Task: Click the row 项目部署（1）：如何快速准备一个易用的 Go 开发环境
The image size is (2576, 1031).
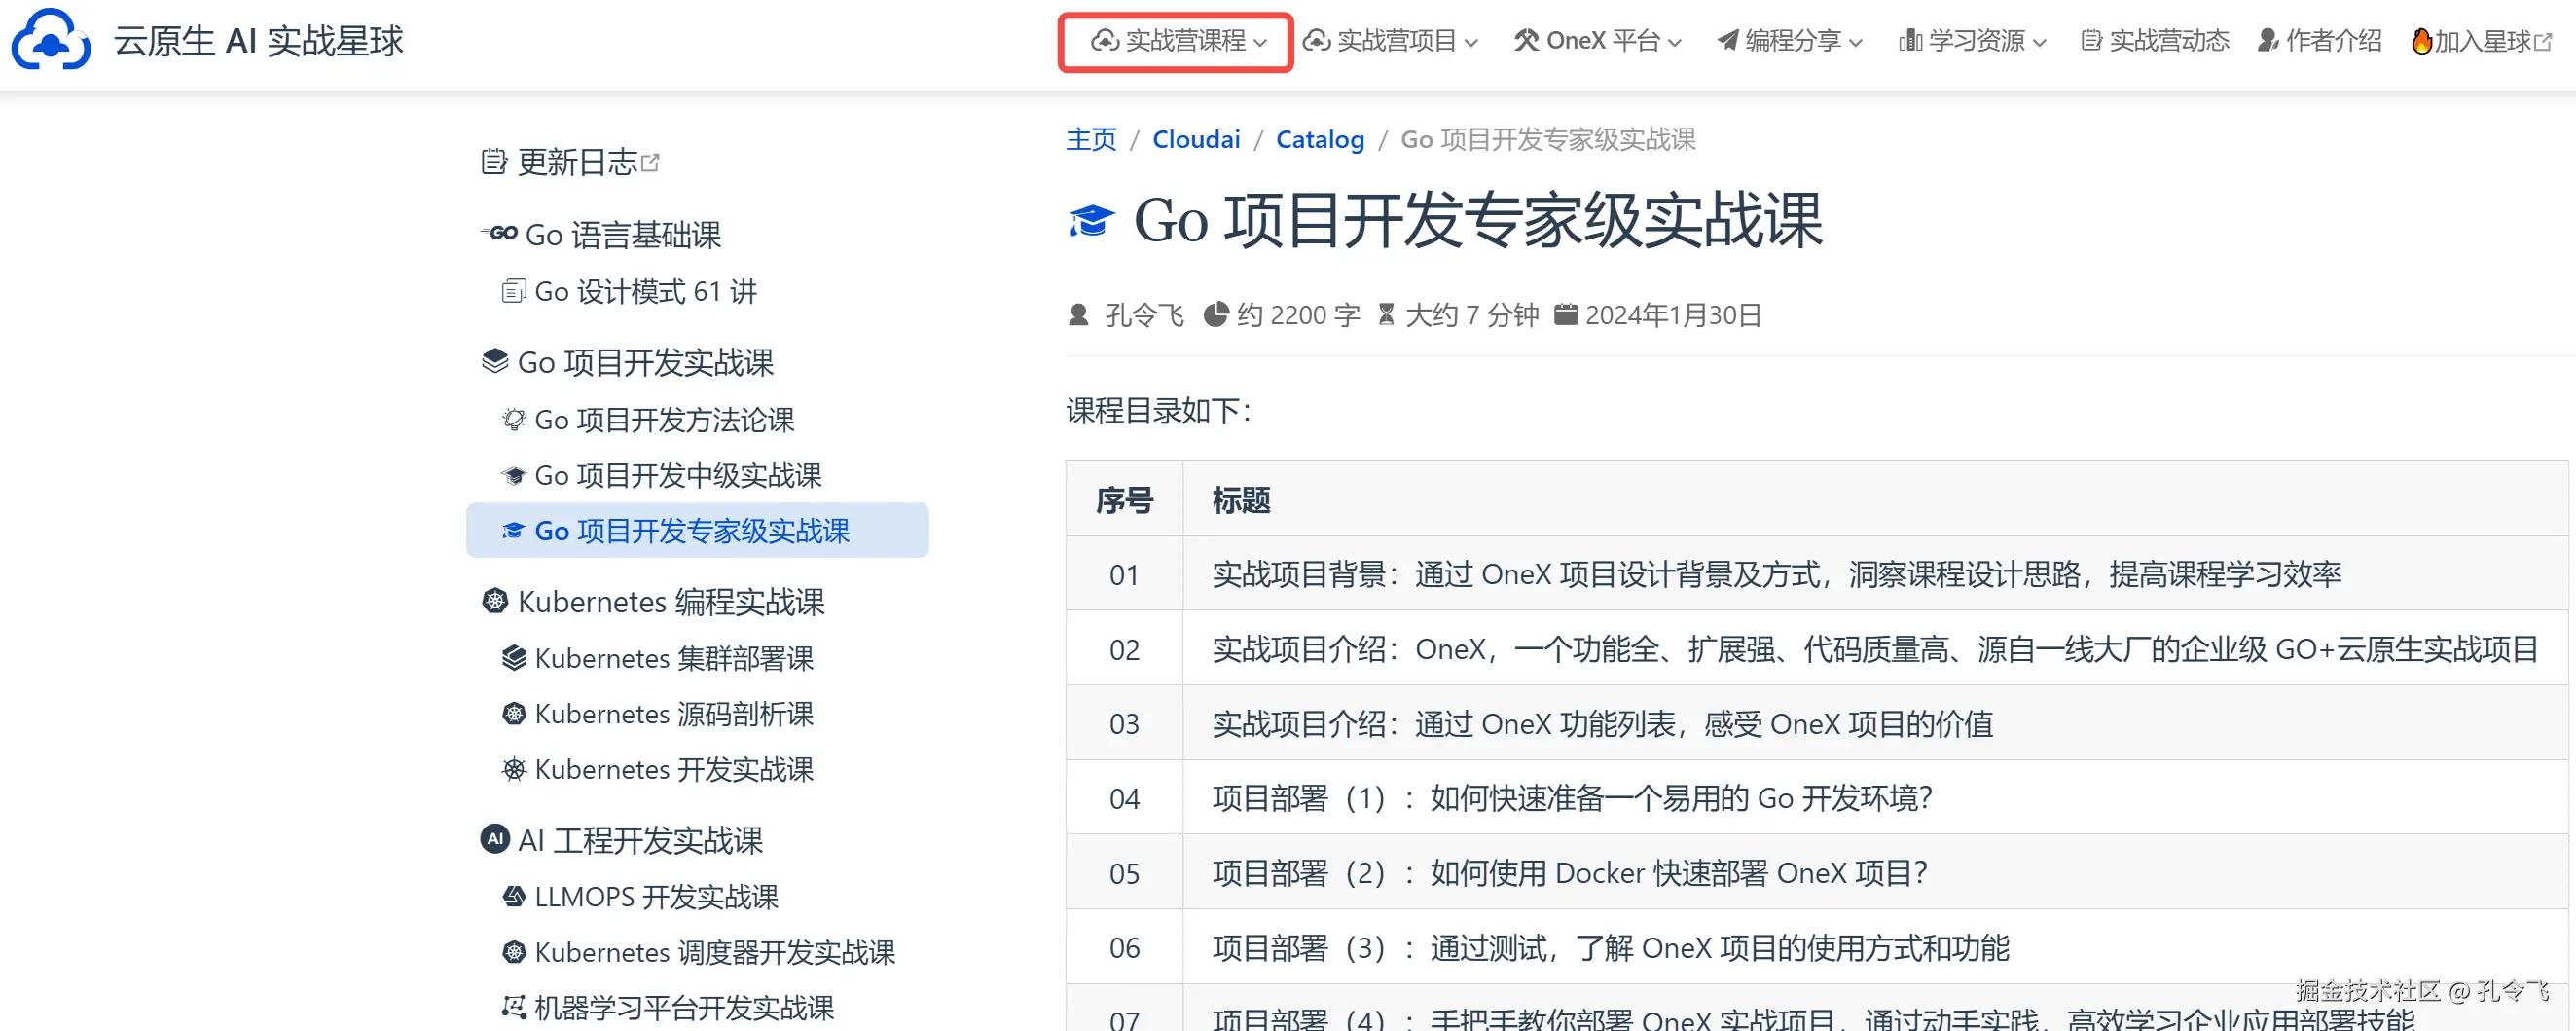Action: coord(1818,798)
